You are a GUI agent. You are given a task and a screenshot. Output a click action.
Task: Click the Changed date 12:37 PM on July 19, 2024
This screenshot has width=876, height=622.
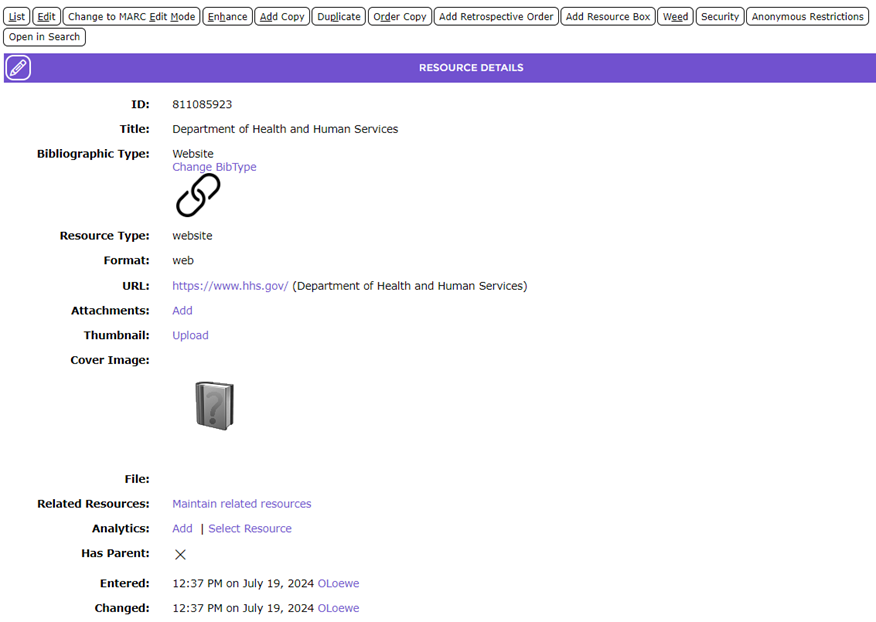243,608
